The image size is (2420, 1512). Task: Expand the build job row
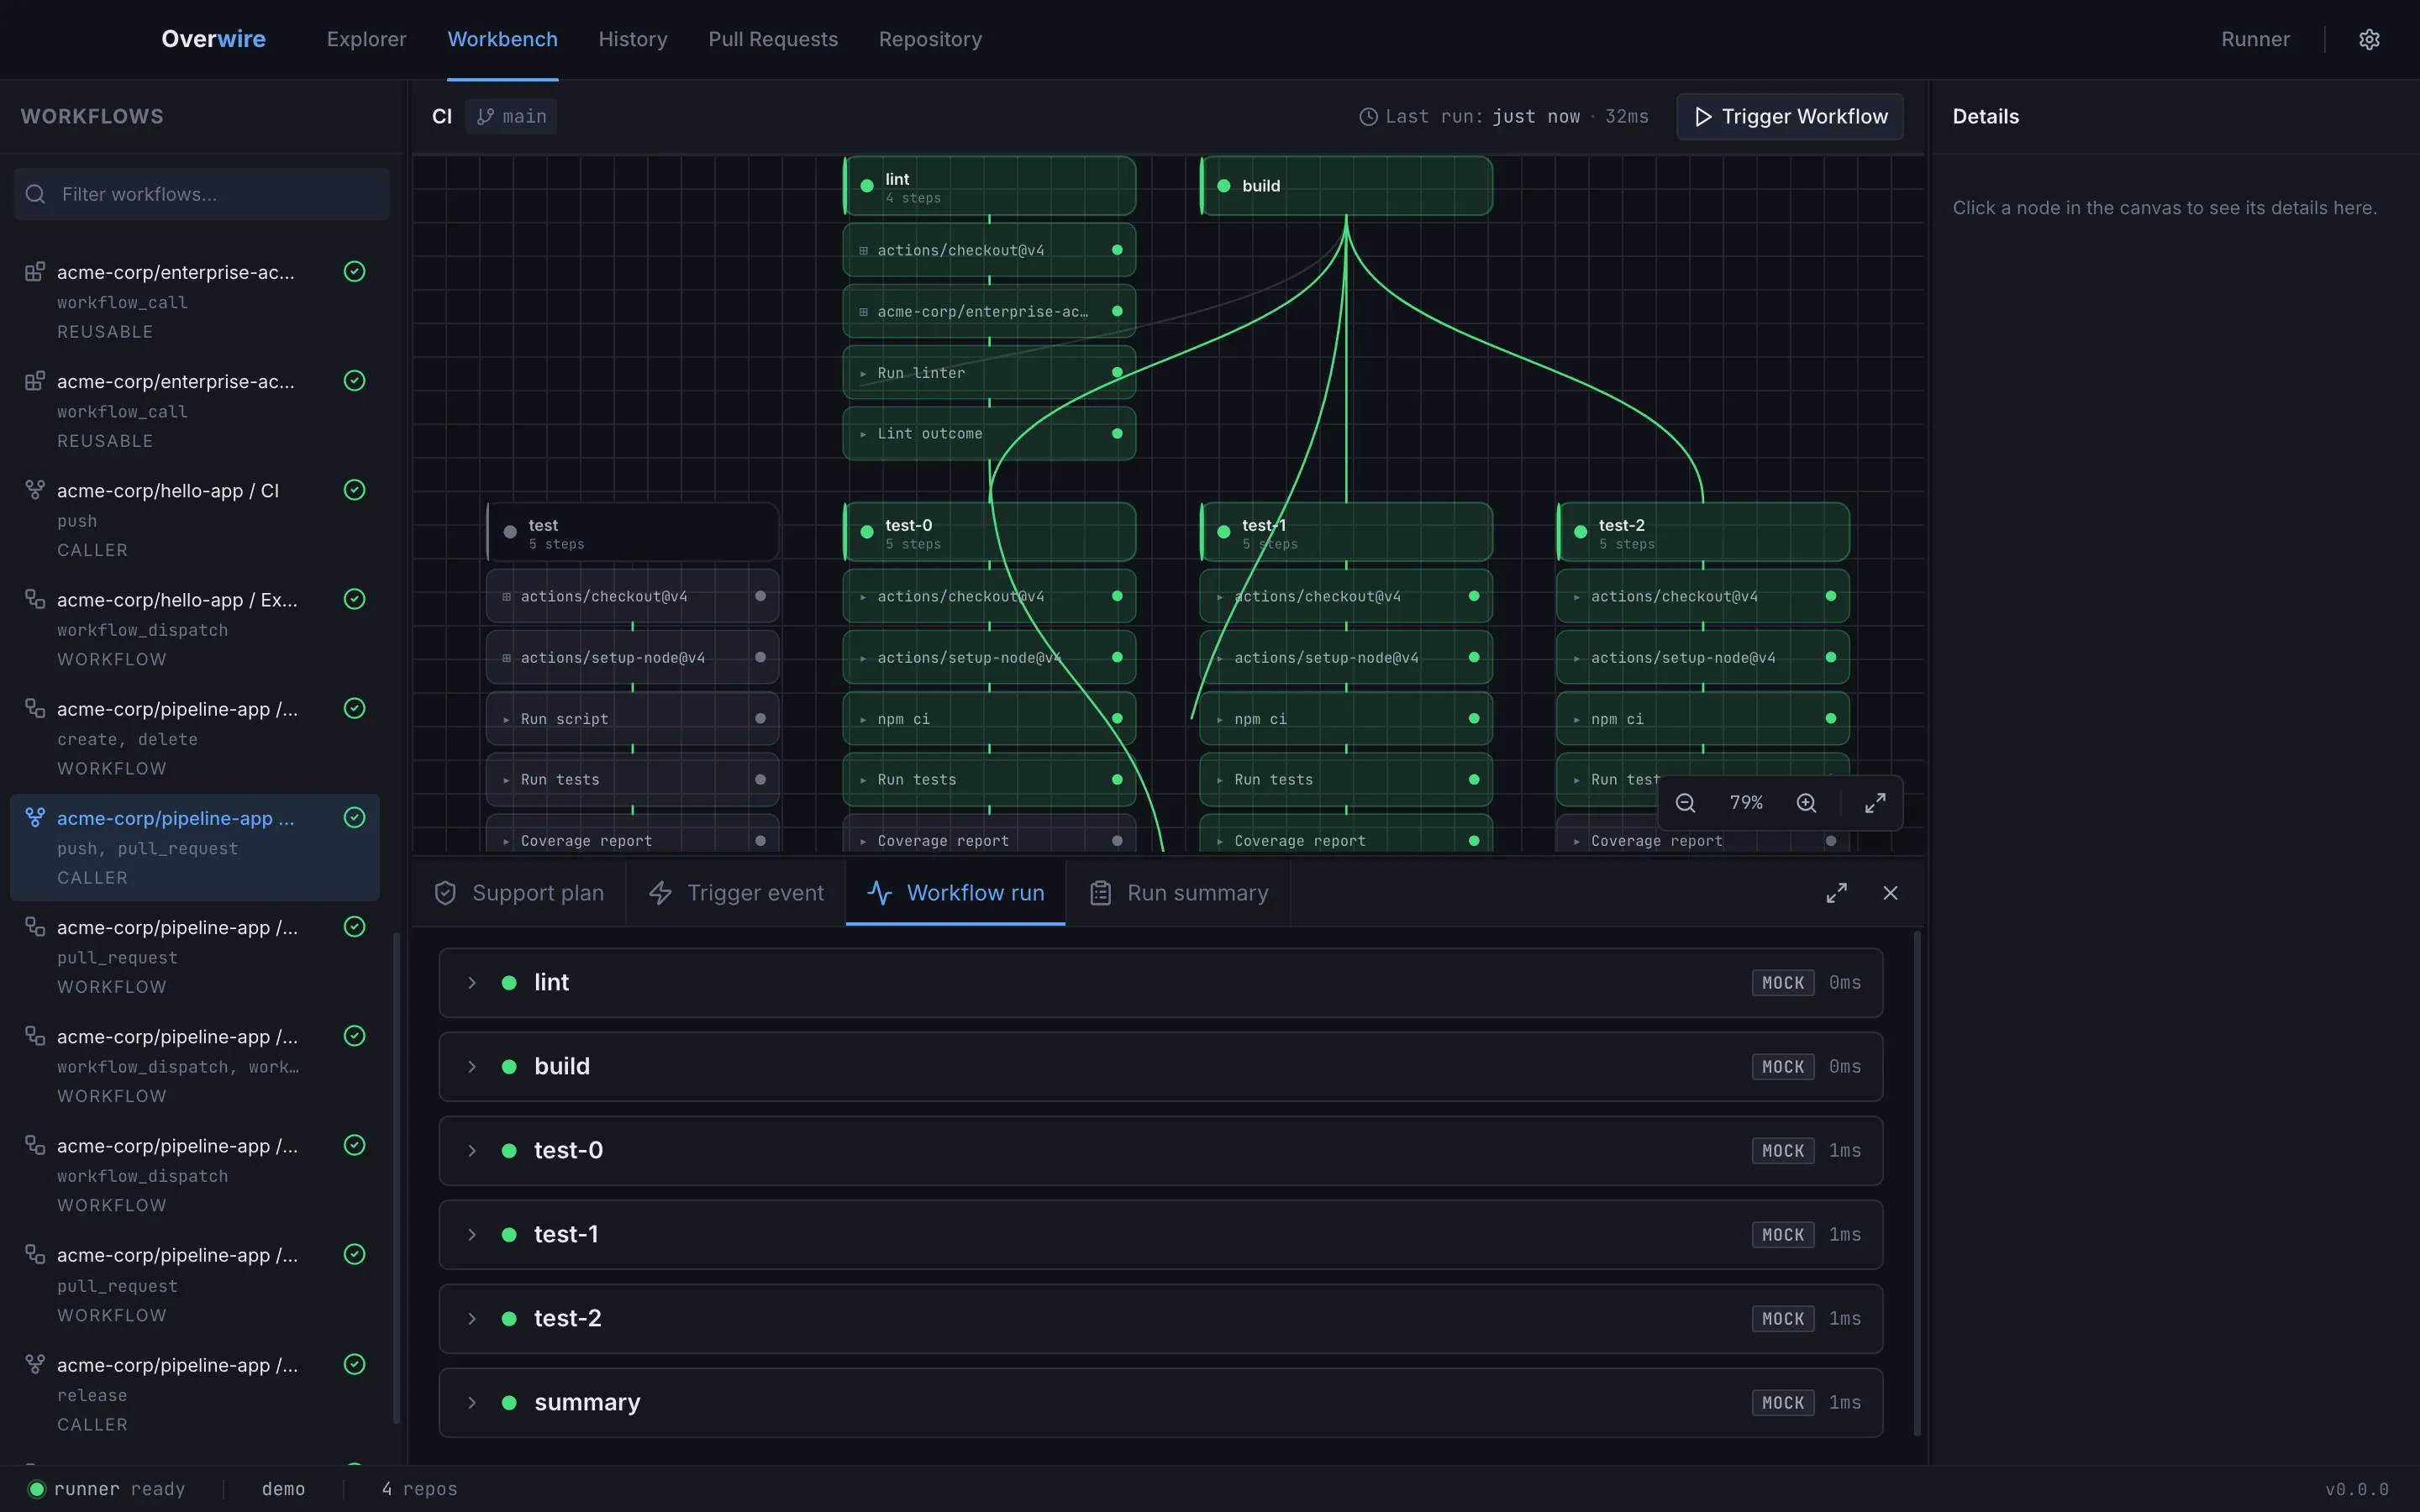point(472,1067)
